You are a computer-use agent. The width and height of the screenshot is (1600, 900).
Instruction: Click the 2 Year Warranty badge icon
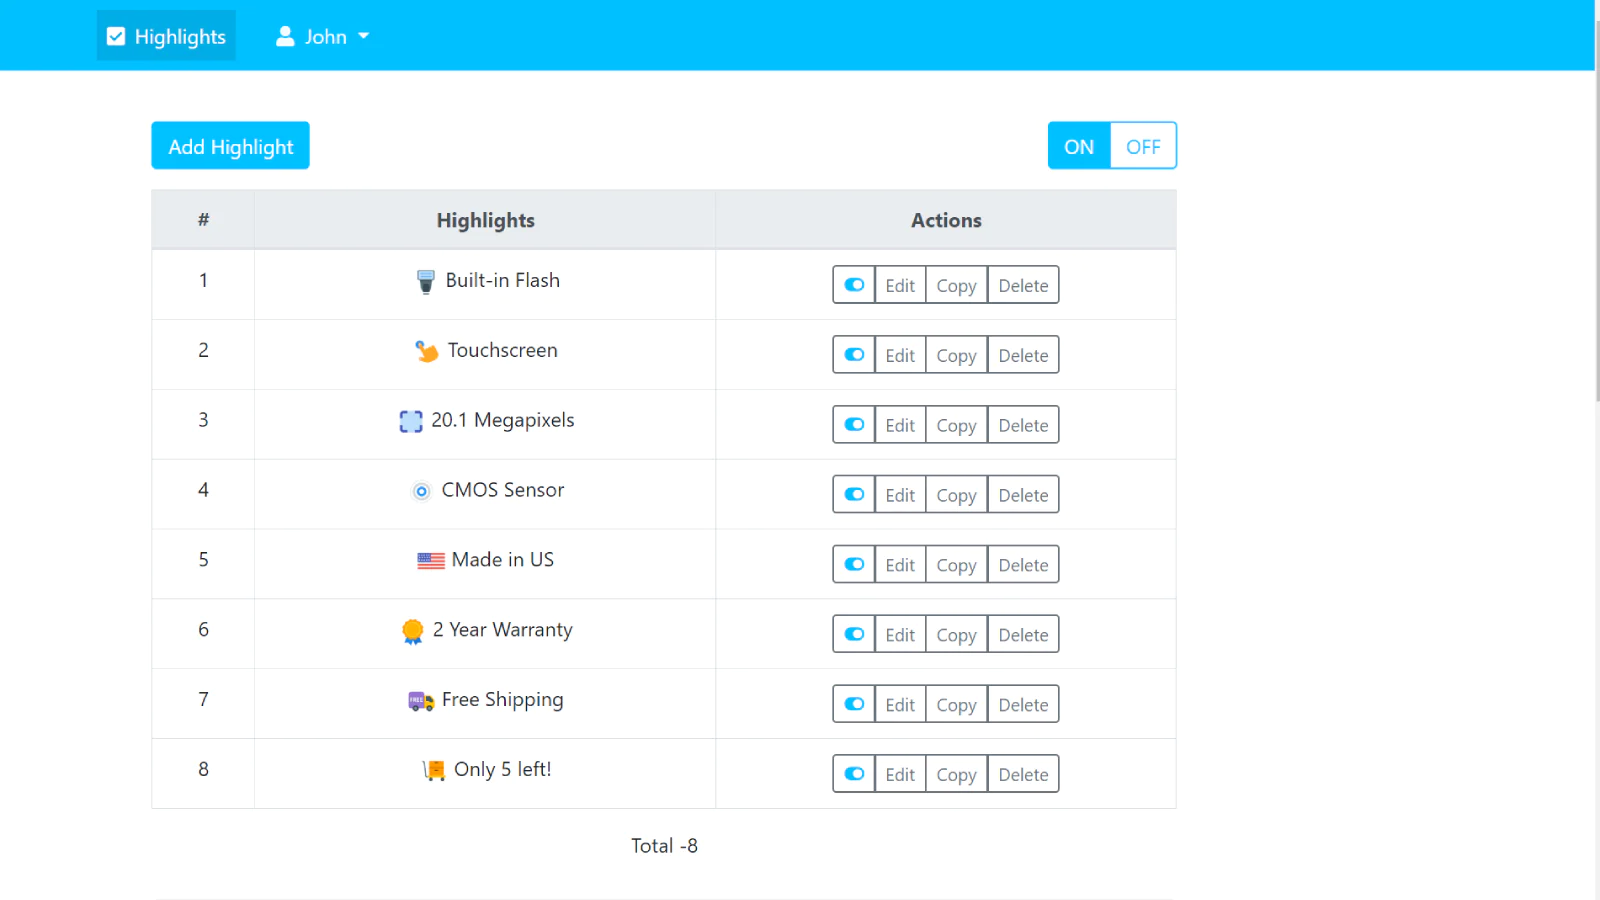pyautogui.click(x=413, y=631)
